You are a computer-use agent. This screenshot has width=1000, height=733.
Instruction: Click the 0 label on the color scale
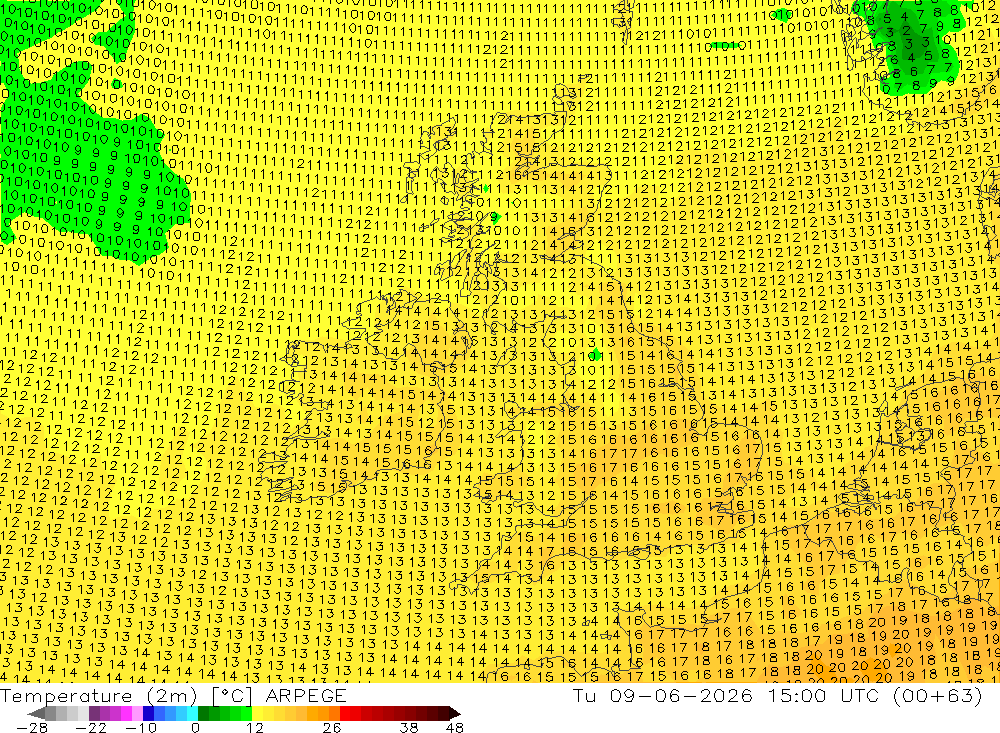[x=195, y=728]
